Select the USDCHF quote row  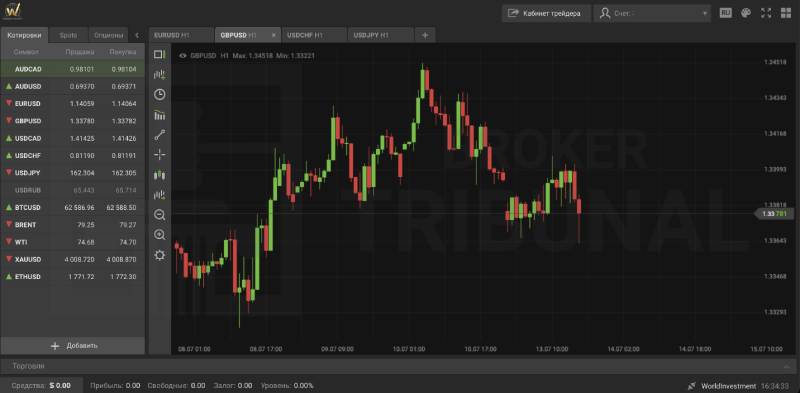coord(73,156)
